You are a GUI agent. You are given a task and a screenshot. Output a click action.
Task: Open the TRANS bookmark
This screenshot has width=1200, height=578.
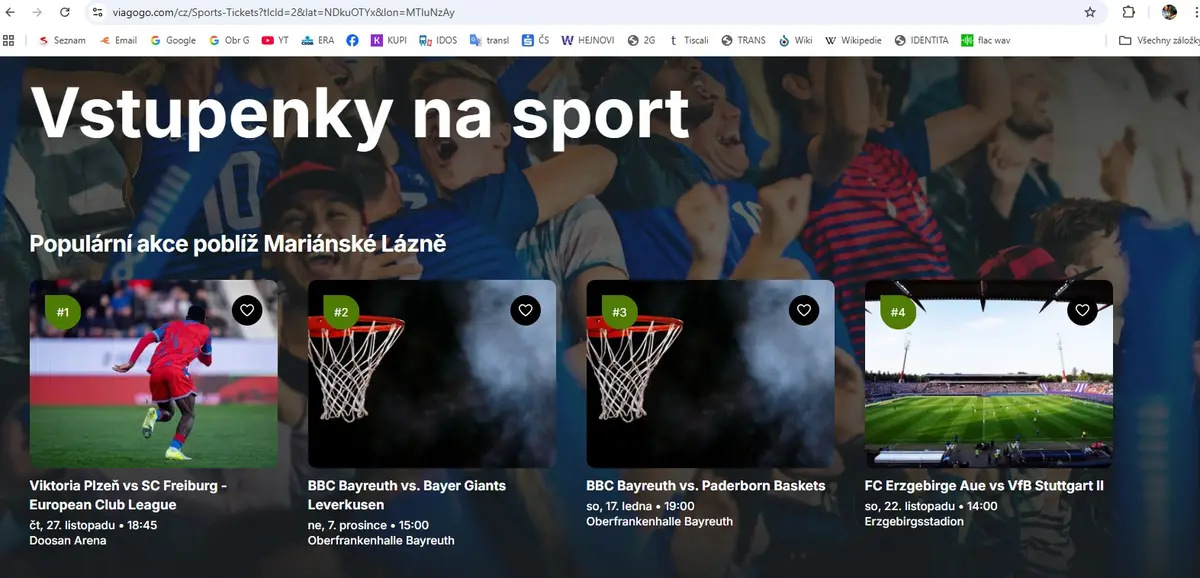tap(743, 40)
